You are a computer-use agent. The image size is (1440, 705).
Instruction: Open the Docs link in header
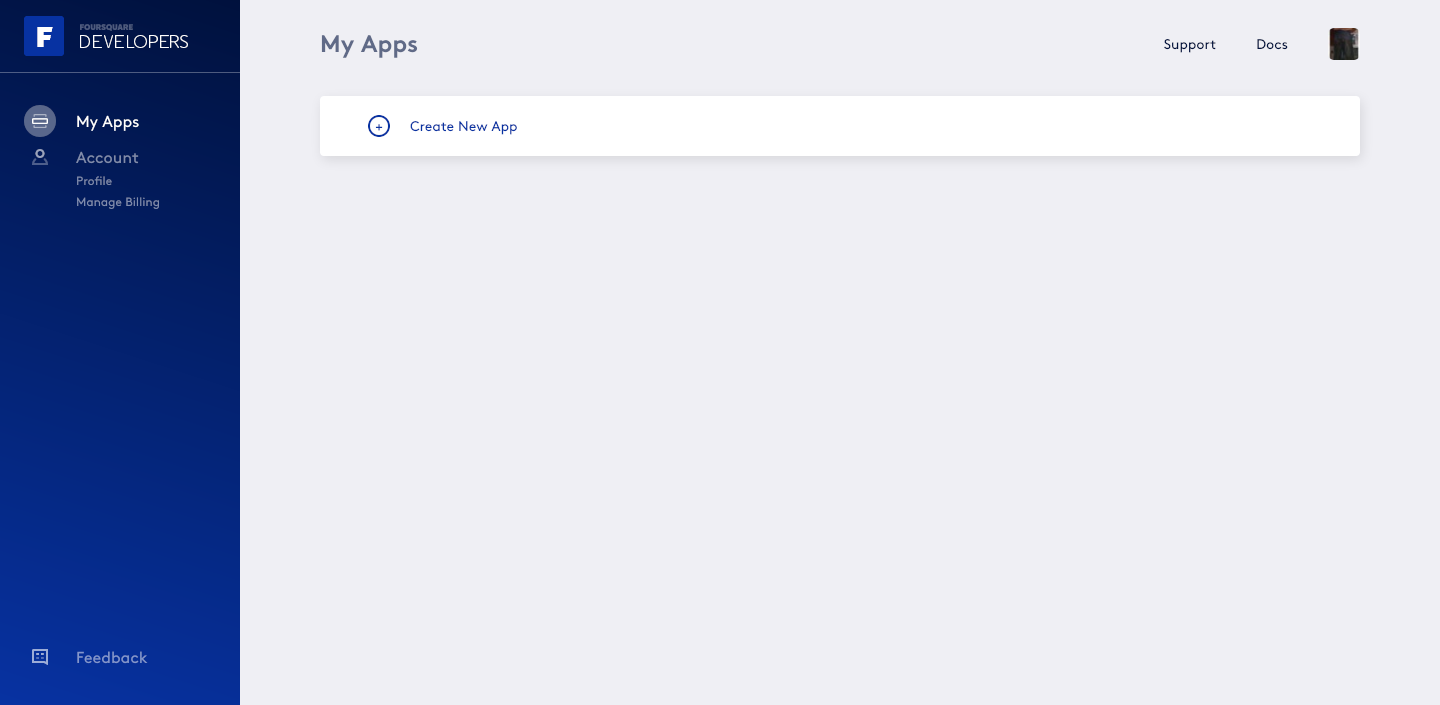click(x=1272, y=45)
